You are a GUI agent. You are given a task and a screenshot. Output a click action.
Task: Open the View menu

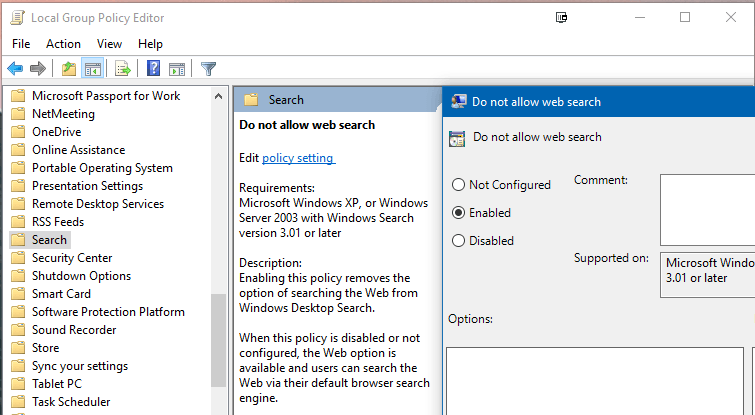click(109, 44)
